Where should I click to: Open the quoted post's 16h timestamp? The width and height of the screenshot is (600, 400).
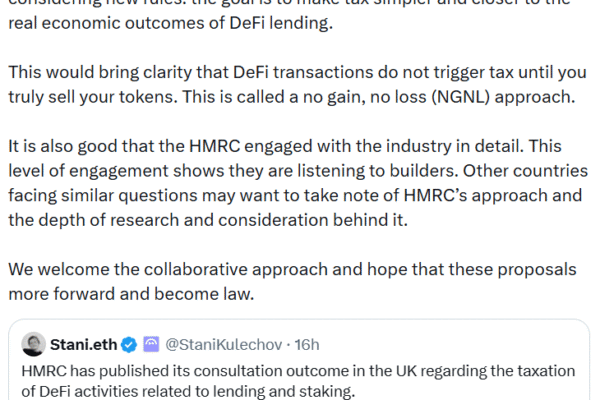click(307, 345)
